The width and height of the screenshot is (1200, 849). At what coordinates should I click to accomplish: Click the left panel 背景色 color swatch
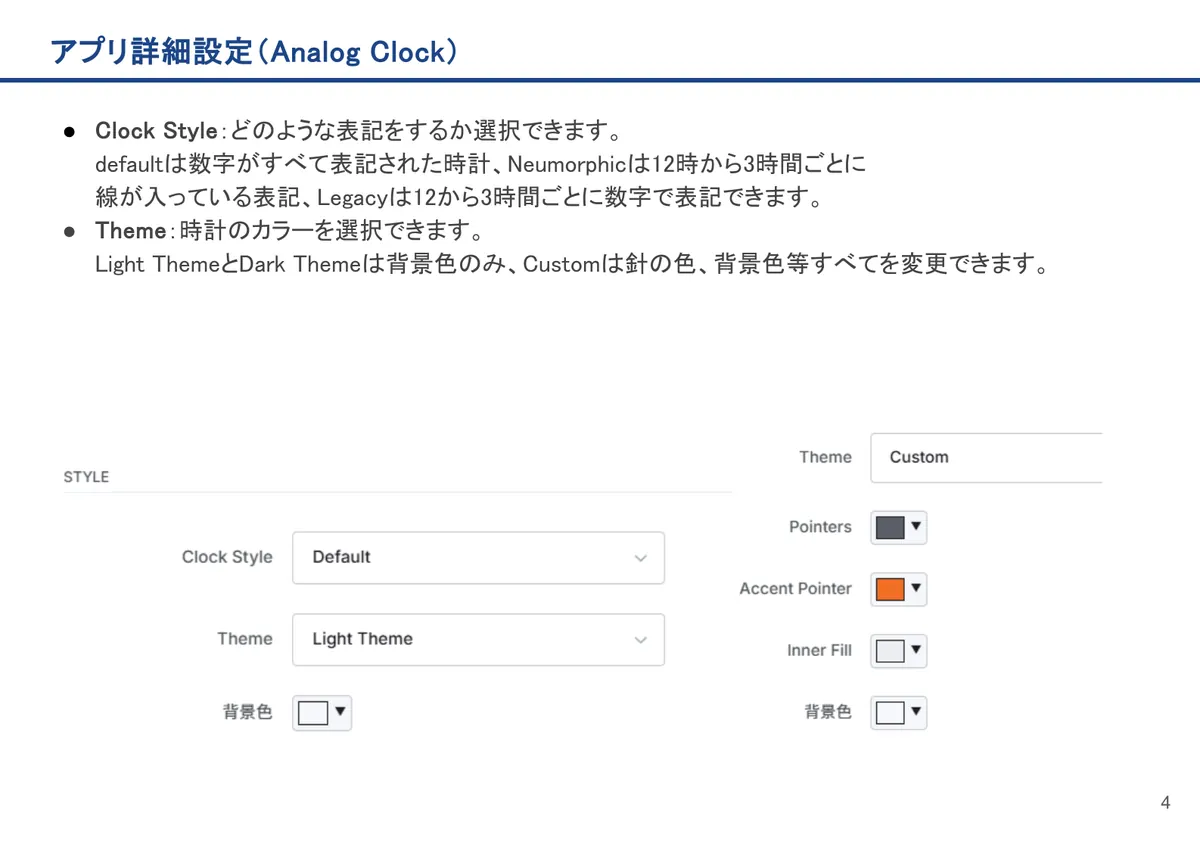coord(322,713)
